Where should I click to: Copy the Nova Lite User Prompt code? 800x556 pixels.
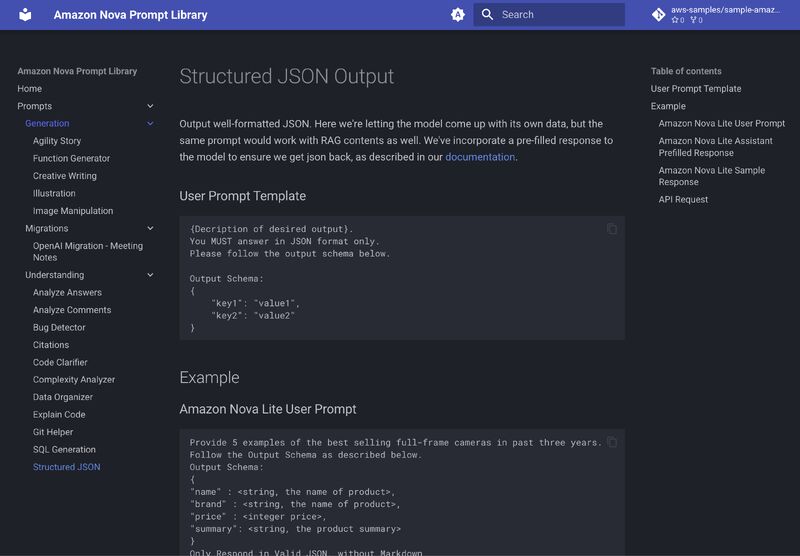coord(612,442)
